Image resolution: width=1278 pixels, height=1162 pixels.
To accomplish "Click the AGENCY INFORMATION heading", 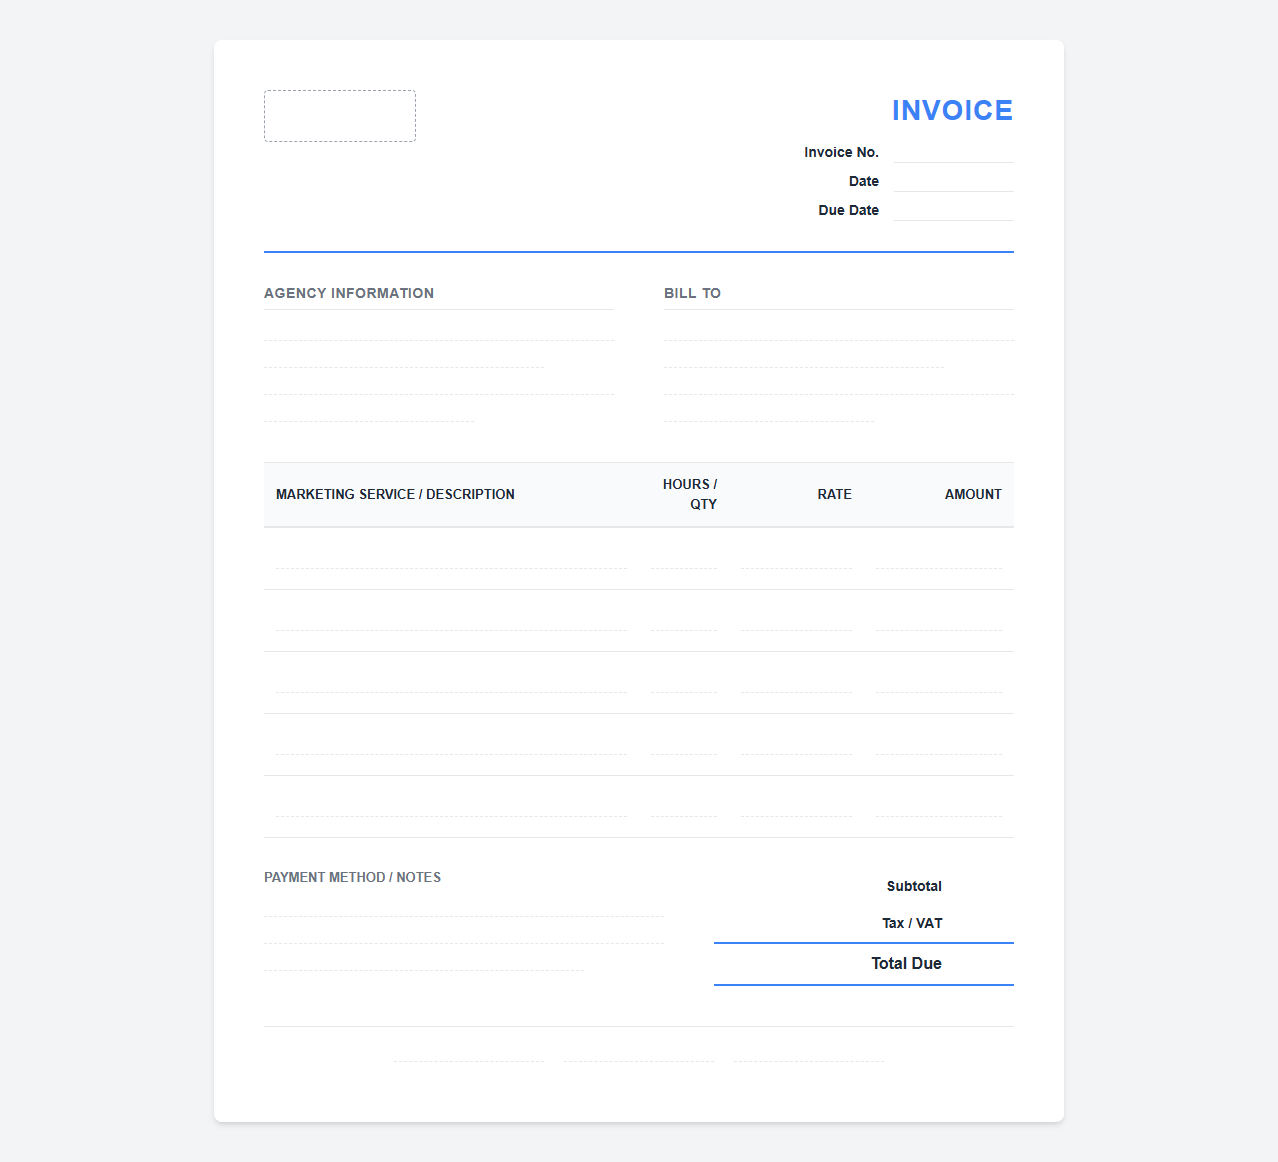I will click(x=349, y=293).
